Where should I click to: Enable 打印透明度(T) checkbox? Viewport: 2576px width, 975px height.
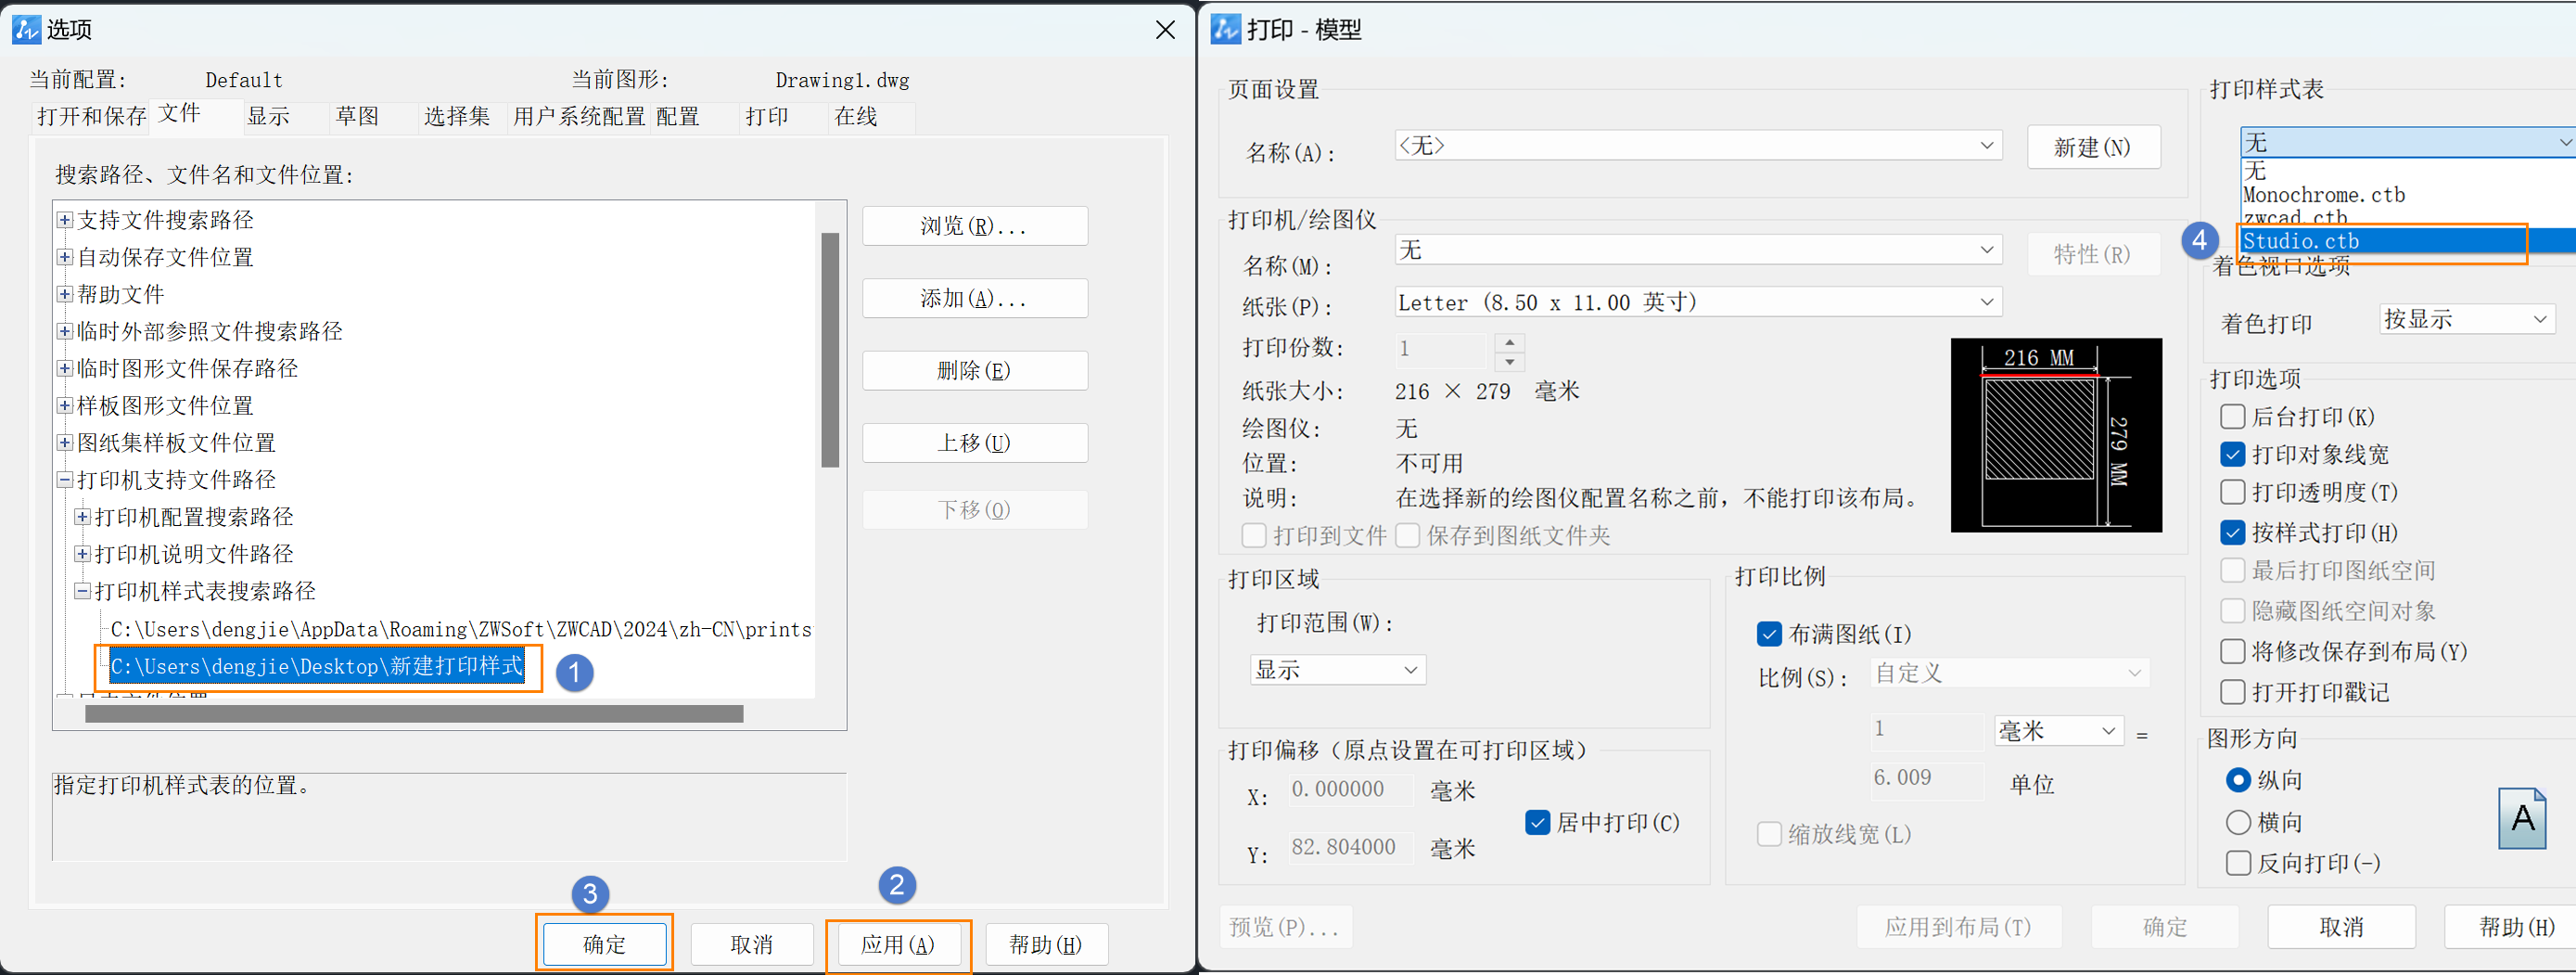[2232, 492]
